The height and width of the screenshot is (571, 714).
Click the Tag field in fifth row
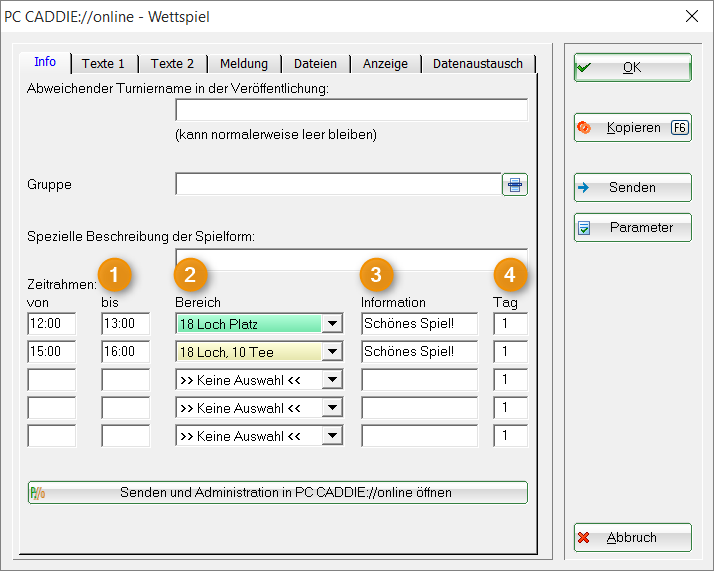510,436
